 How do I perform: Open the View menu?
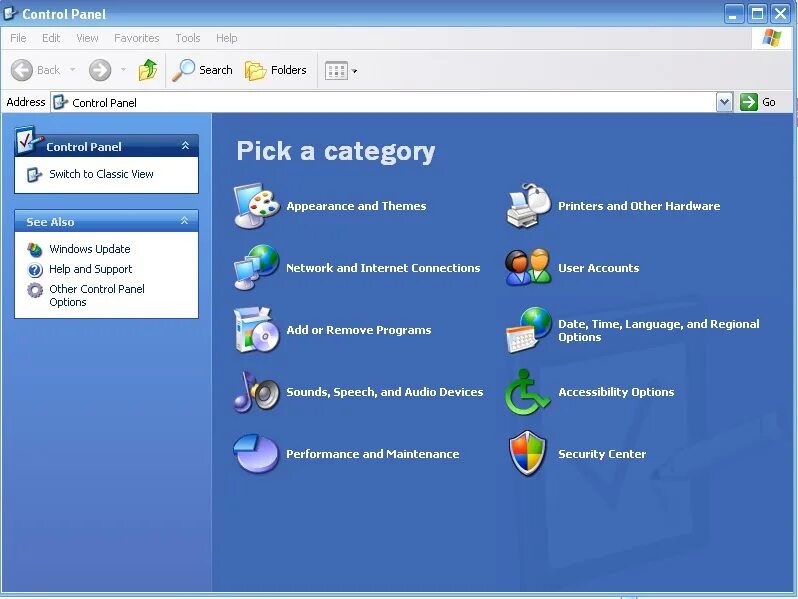87,38
